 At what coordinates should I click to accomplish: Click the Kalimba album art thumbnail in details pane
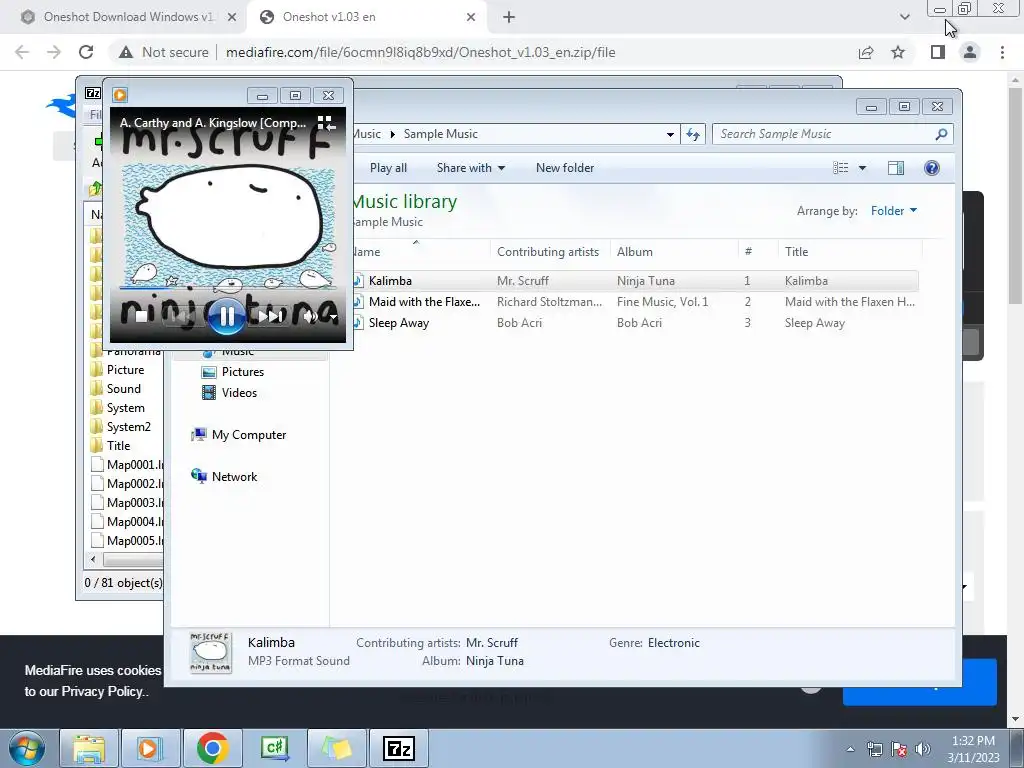210,652
